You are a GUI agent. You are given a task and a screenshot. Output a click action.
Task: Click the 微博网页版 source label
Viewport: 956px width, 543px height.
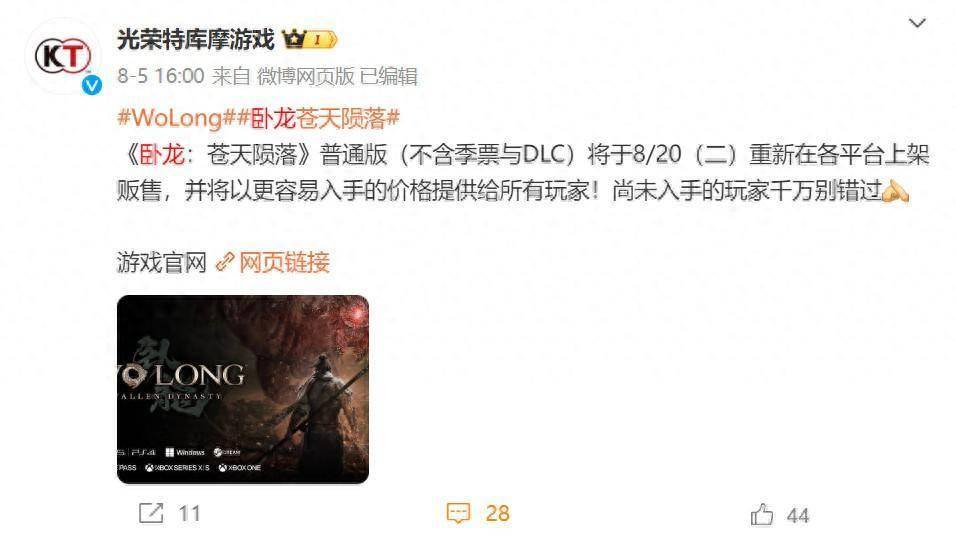(x=305, y=76)
